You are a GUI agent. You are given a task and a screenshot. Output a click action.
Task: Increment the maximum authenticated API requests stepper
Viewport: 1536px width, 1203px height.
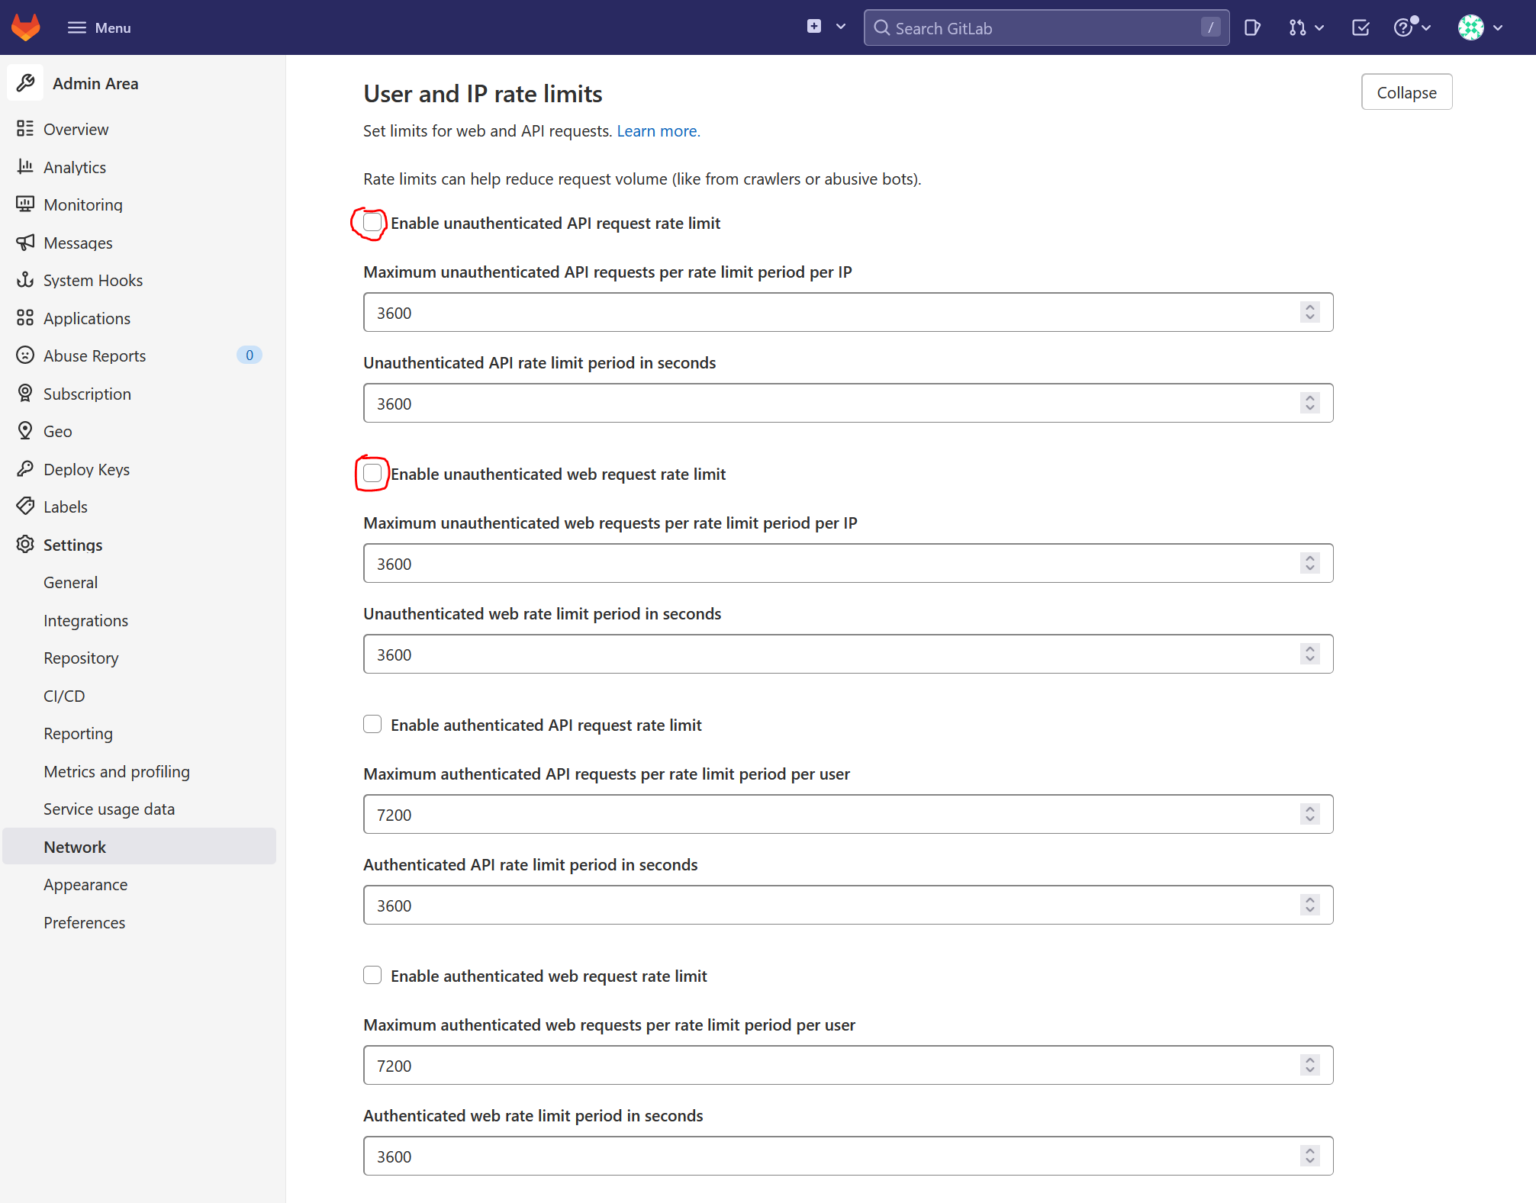click(1310, 810)
